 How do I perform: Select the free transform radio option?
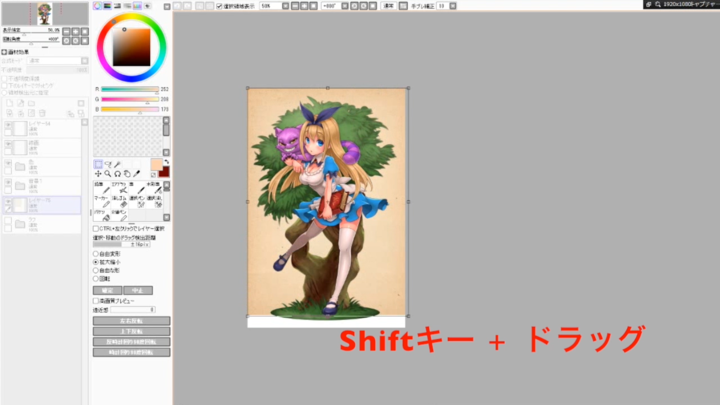(x=96, y=253)
